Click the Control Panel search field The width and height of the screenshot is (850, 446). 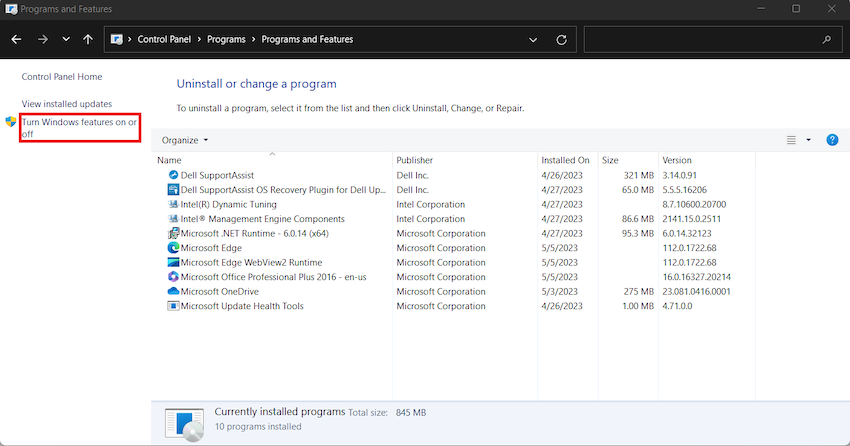[702, 40]
